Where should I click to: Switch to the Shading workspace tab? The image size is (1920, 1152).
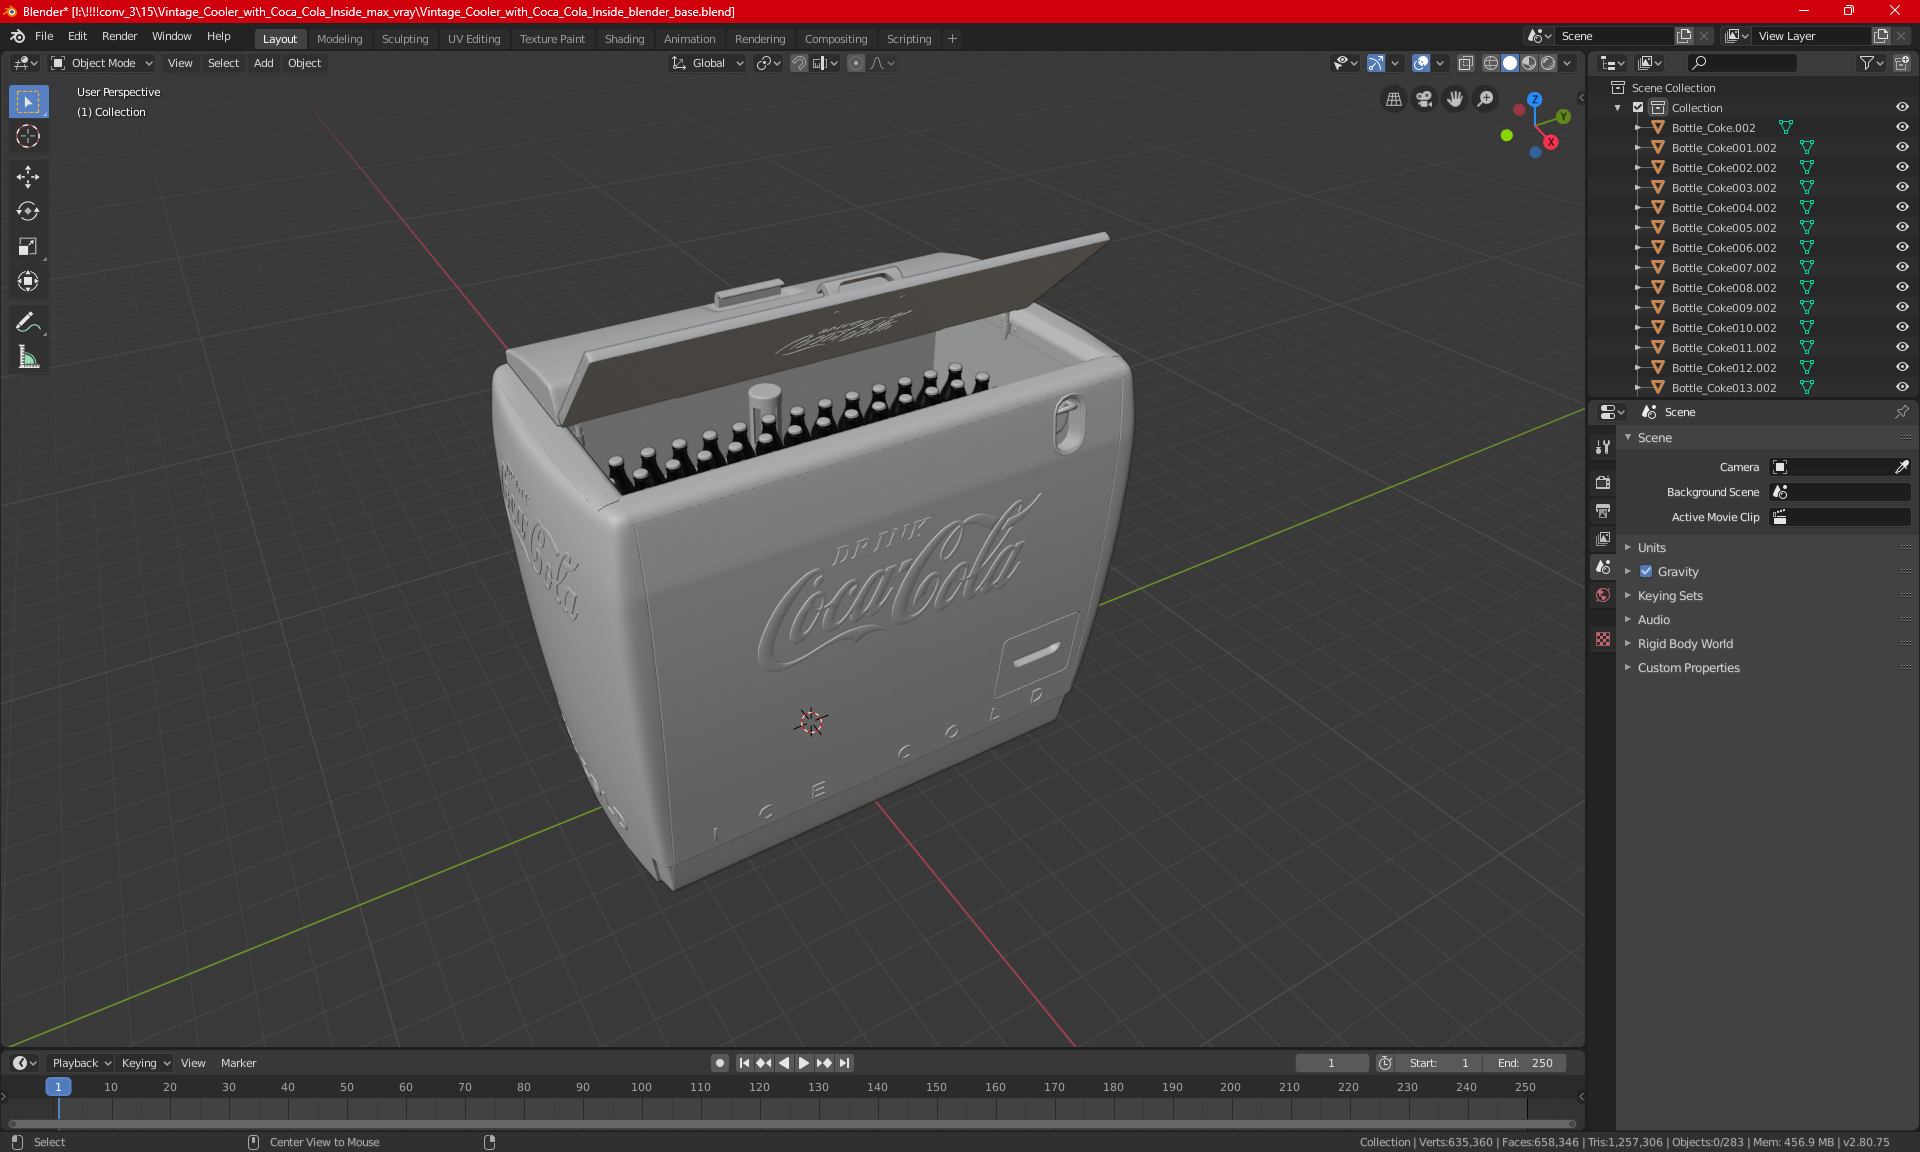tap(624, 39)
